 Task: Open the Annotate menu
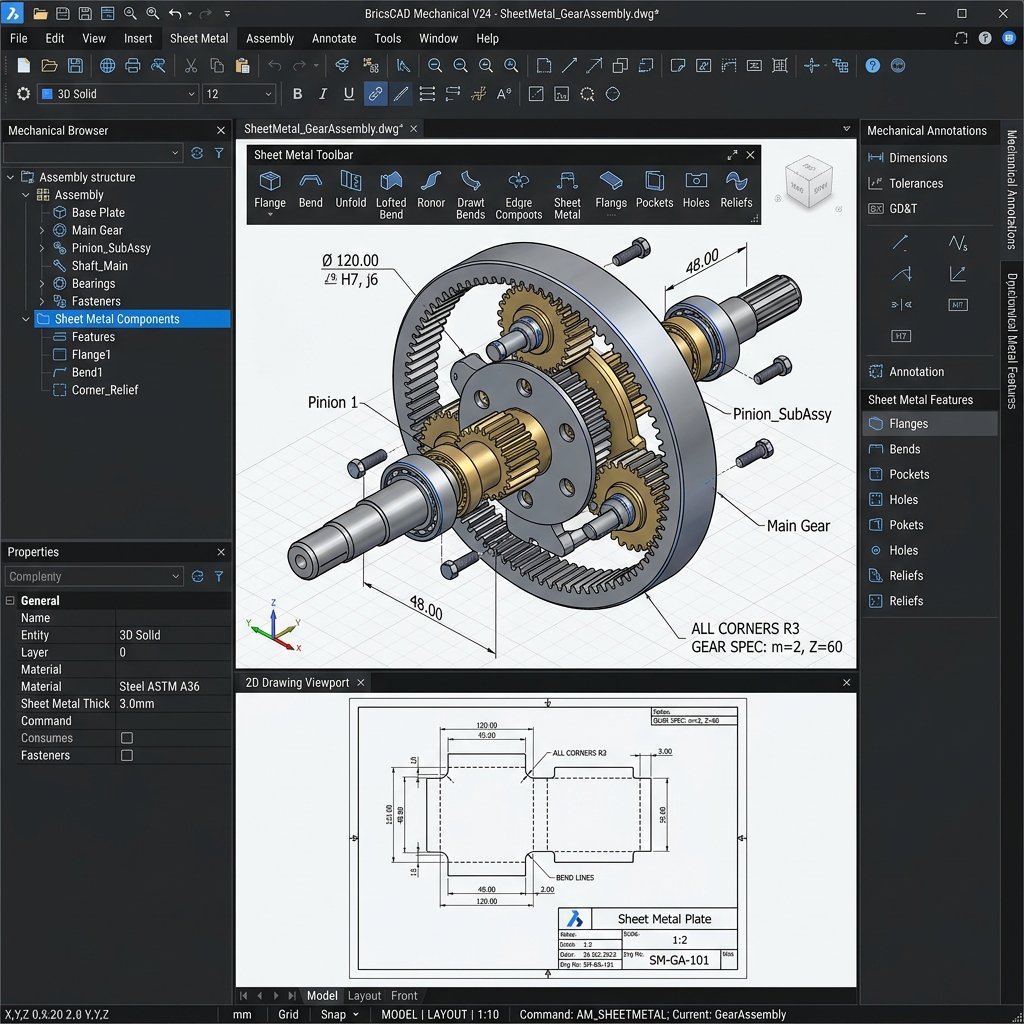[x=334, y=39]
